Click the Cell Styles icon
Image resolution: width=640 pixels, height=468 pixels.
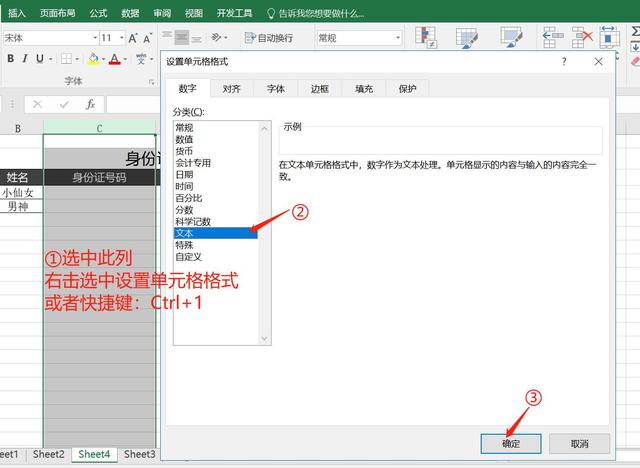click(511, 37)
